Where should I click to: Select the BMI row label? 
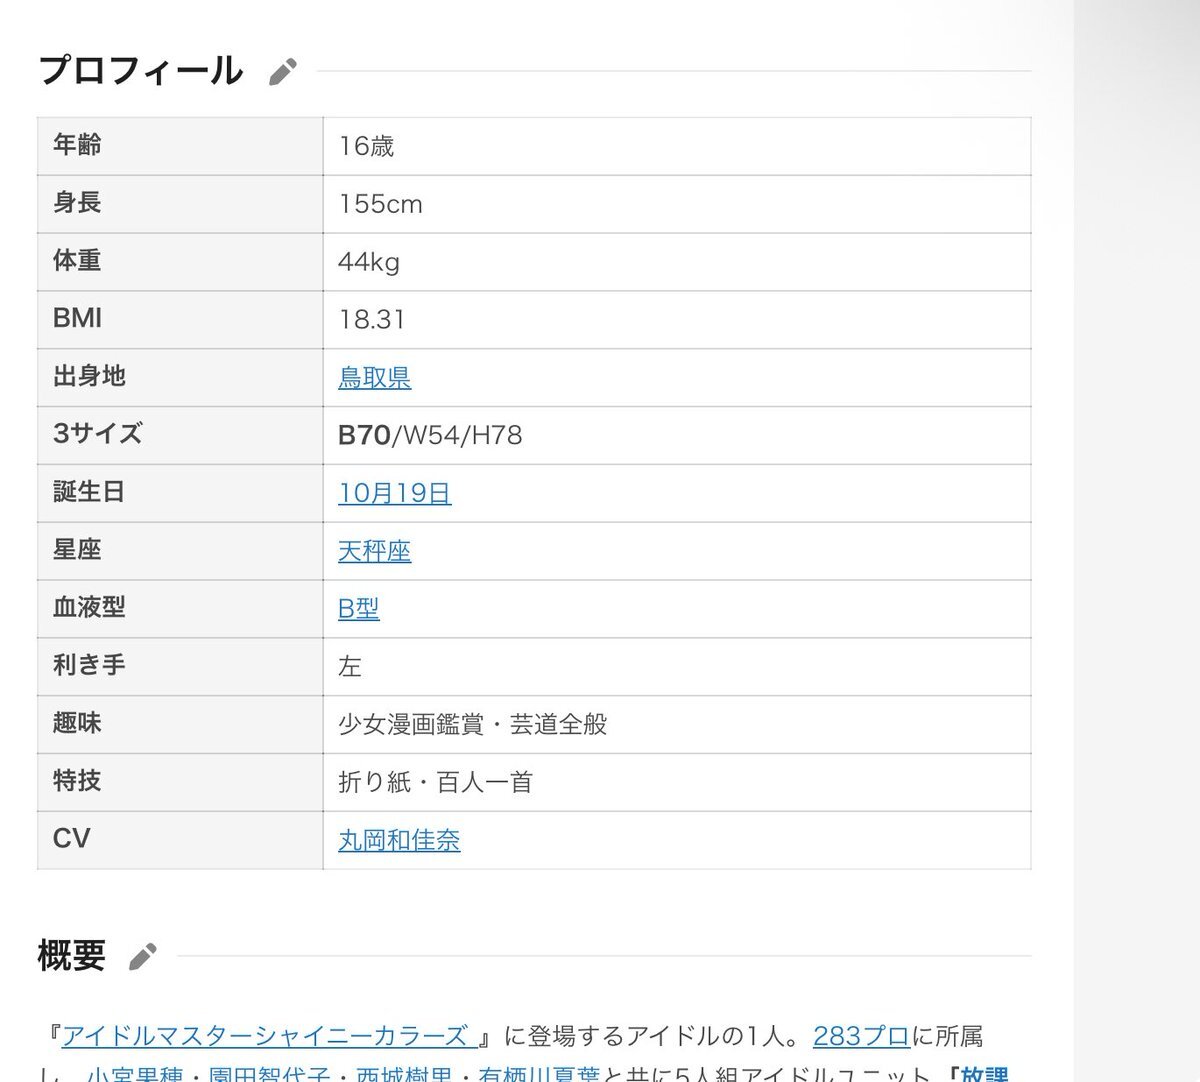[77, 318]
